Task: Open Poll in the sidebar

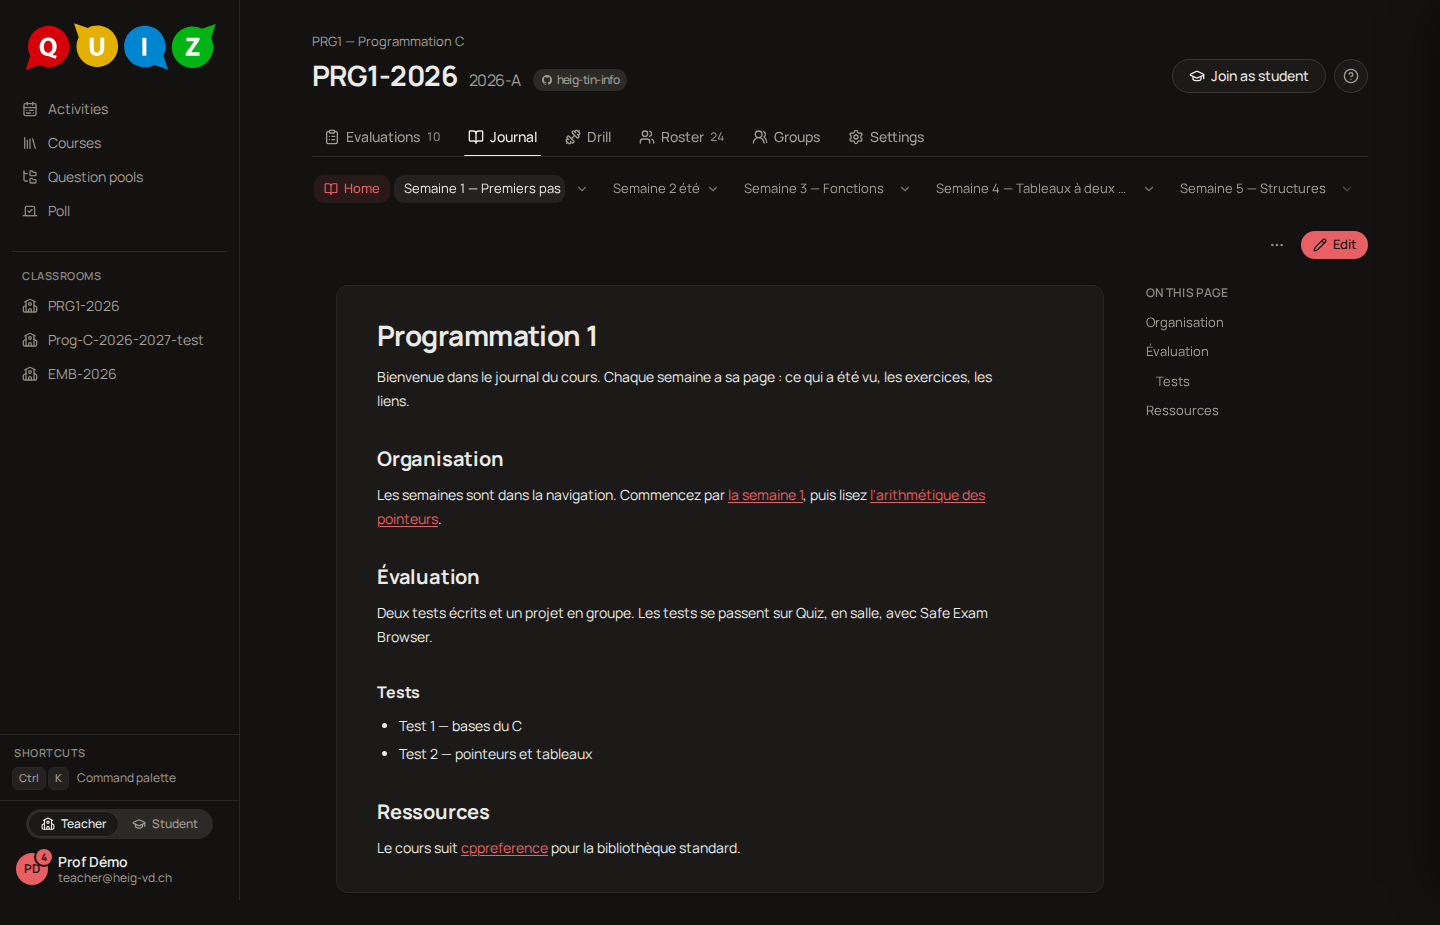Action: pos(120,211)
